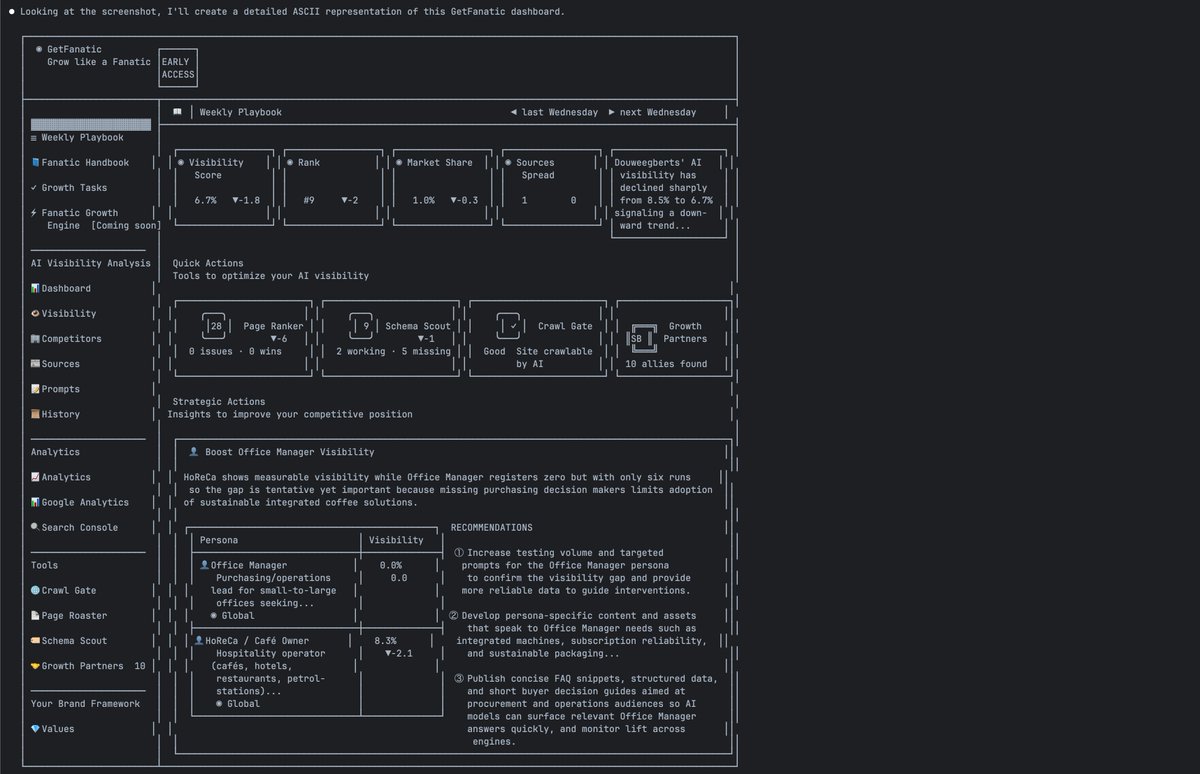Screen dimensions: 1200x774
Task: Click the label emoji beside Schema Scout in sidebar
Action: [35, 640]
